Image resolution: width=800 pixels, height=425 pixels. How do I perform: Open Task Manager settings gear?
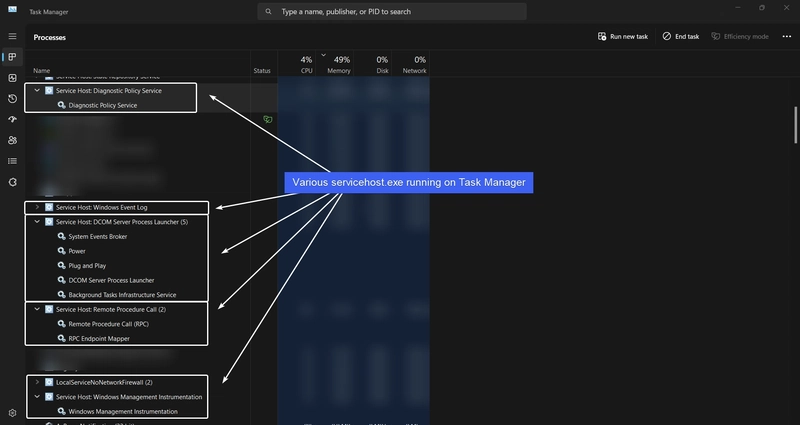point(12,412)
